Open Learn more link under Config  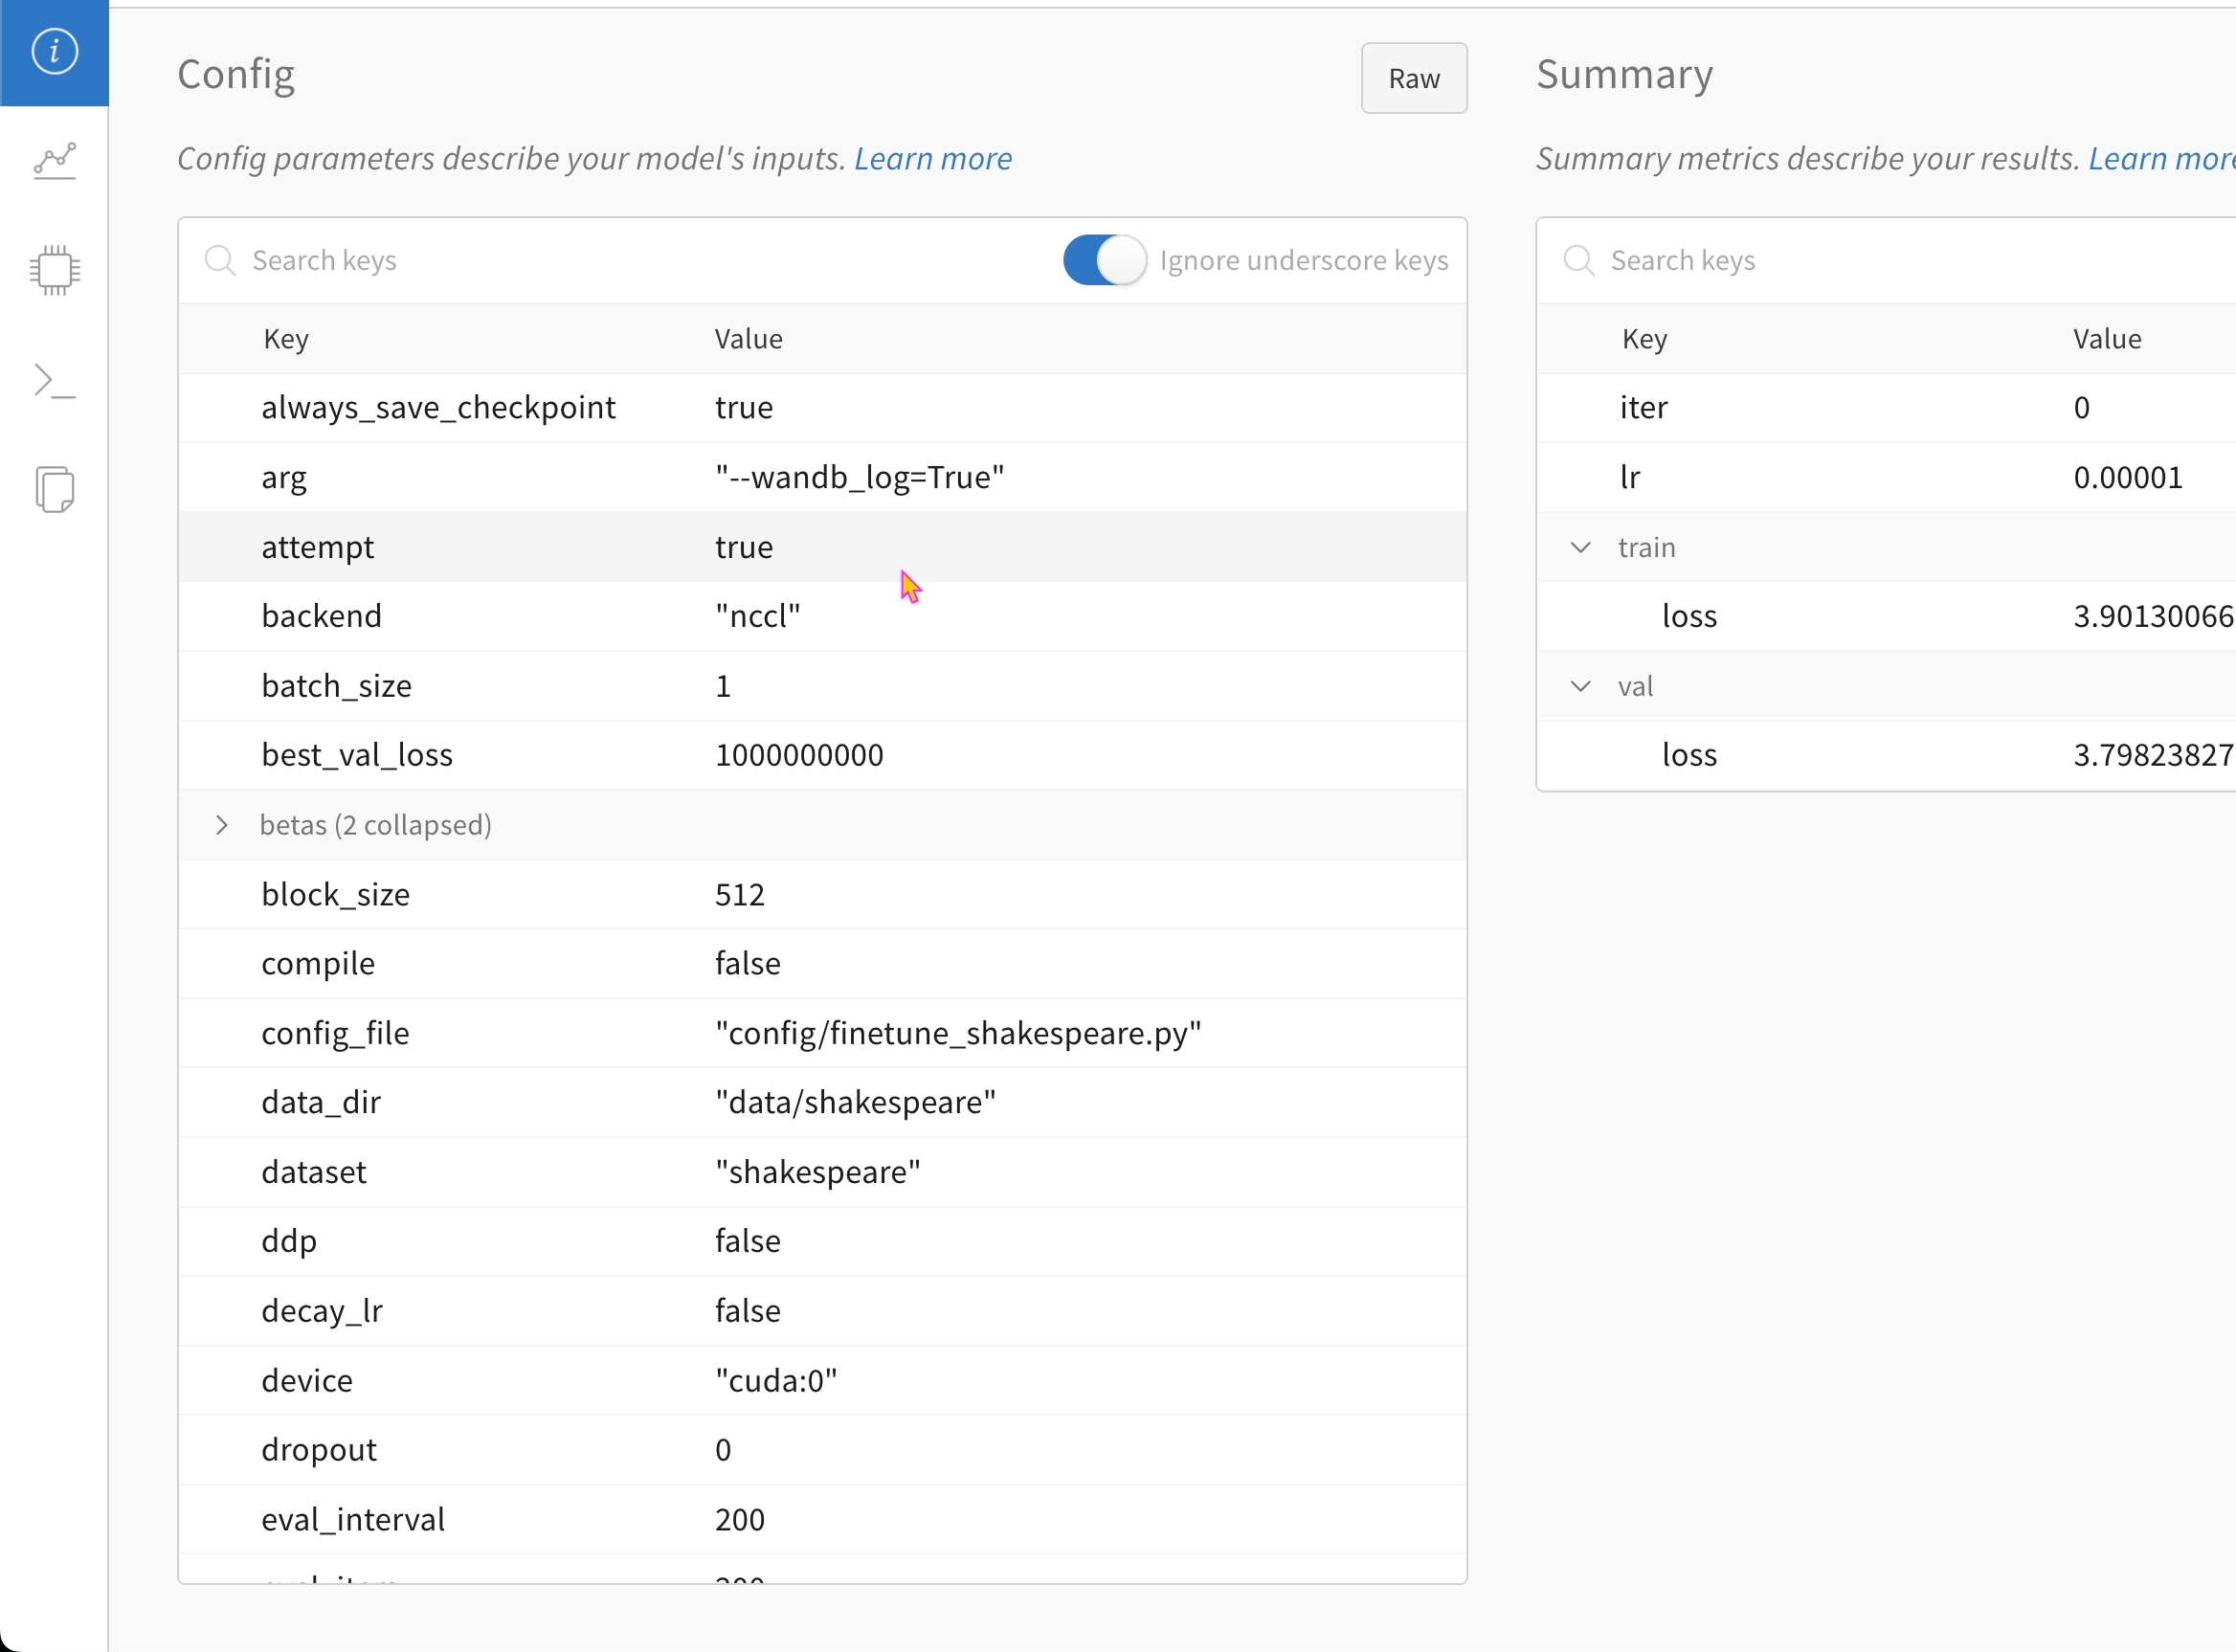point(932,159)
